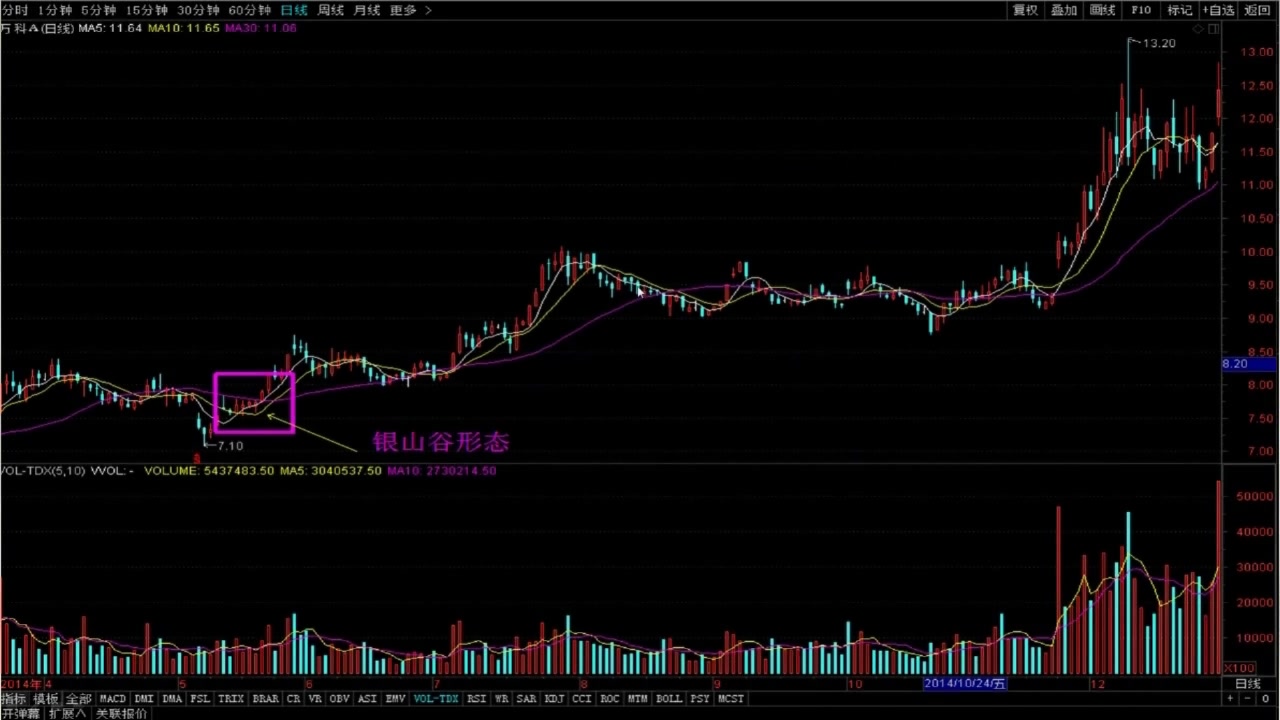Click the VOLUME: 5437483.50 readout
The width and height of the screenshot is (1280, 720).
pos(209,471)
